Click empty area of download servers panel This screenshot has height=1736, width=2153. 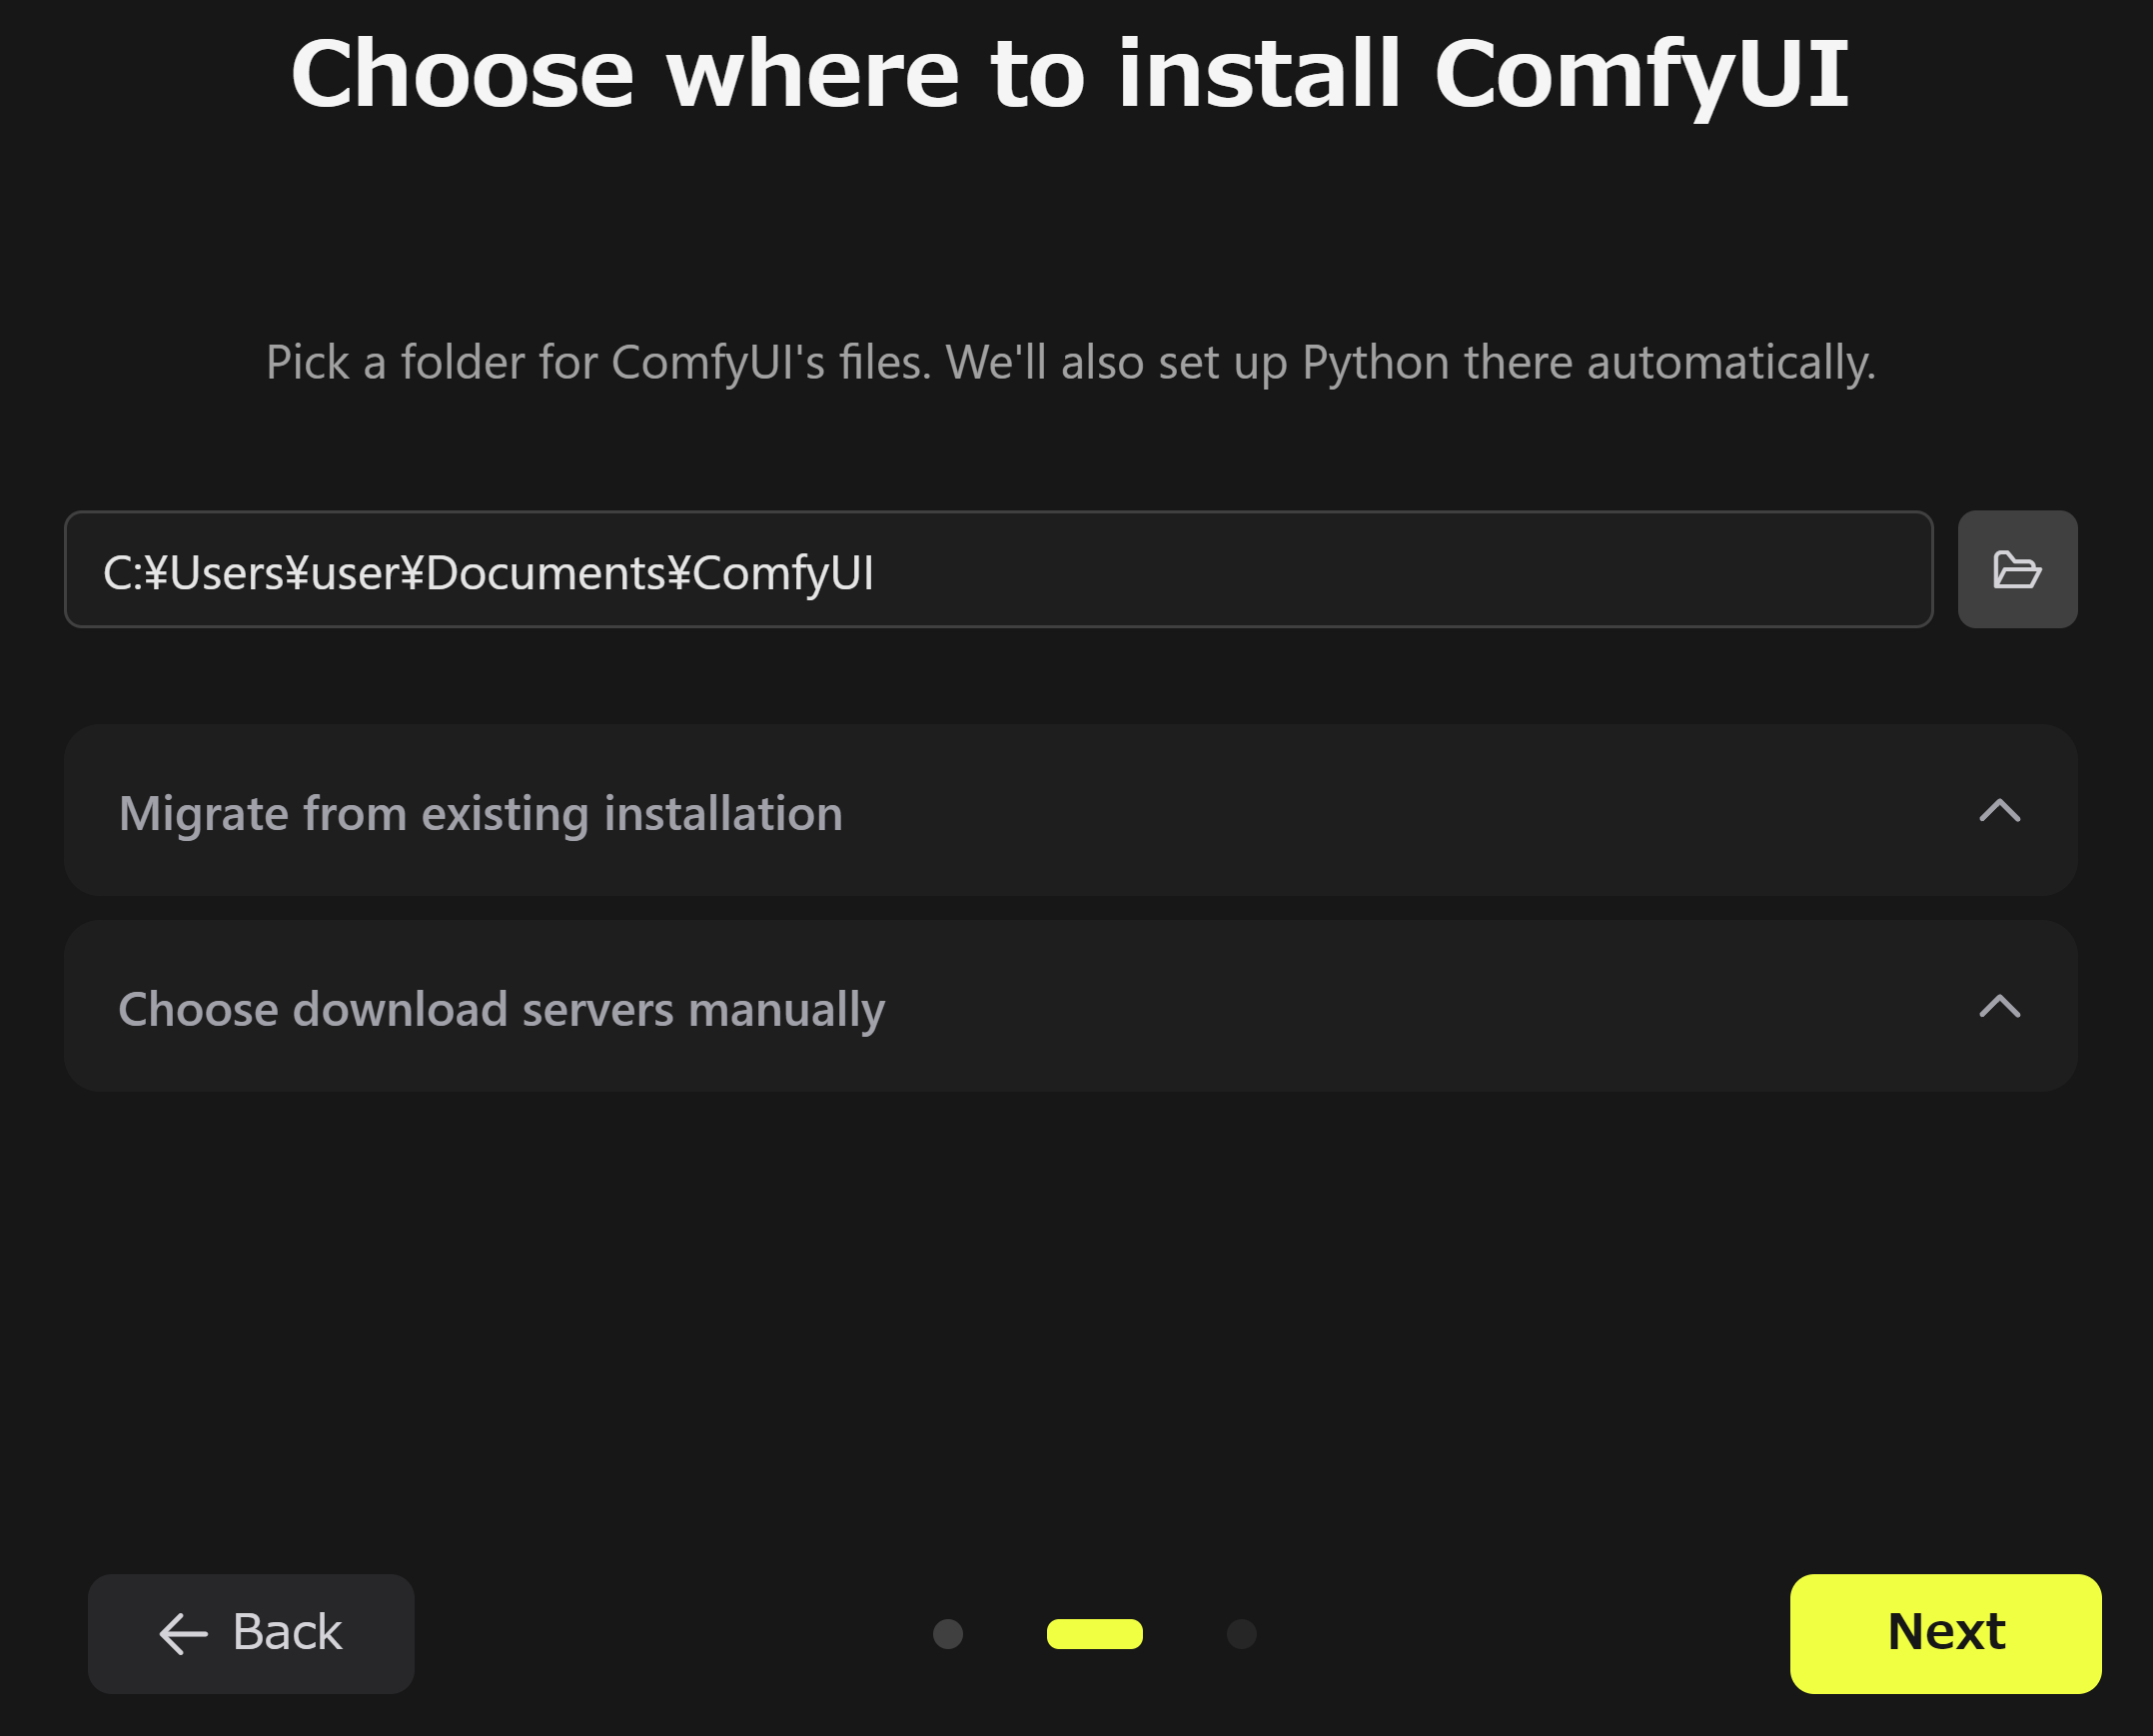coord(1400,1008)
